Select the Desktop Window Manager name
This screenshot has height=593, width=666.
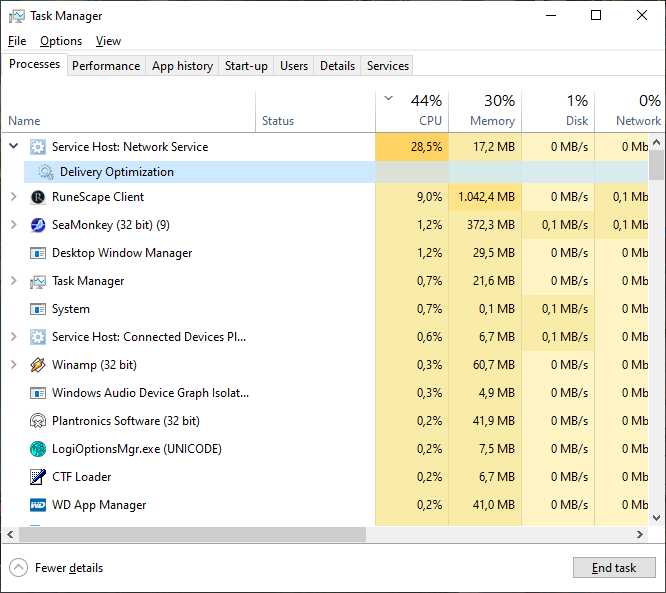point(122,253)
